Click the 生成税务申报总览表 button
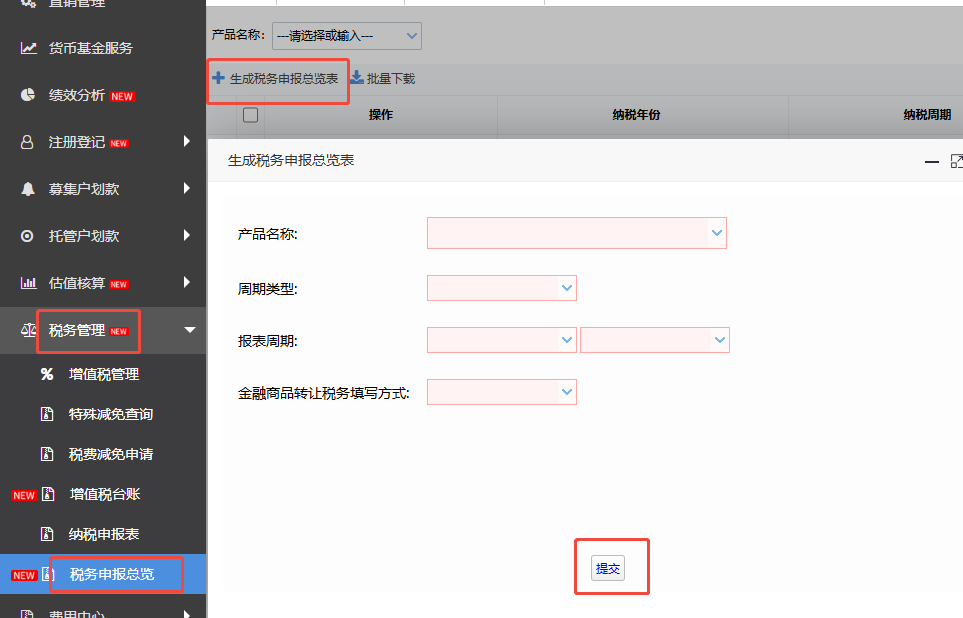963x618 pixels. pos(275,79)
